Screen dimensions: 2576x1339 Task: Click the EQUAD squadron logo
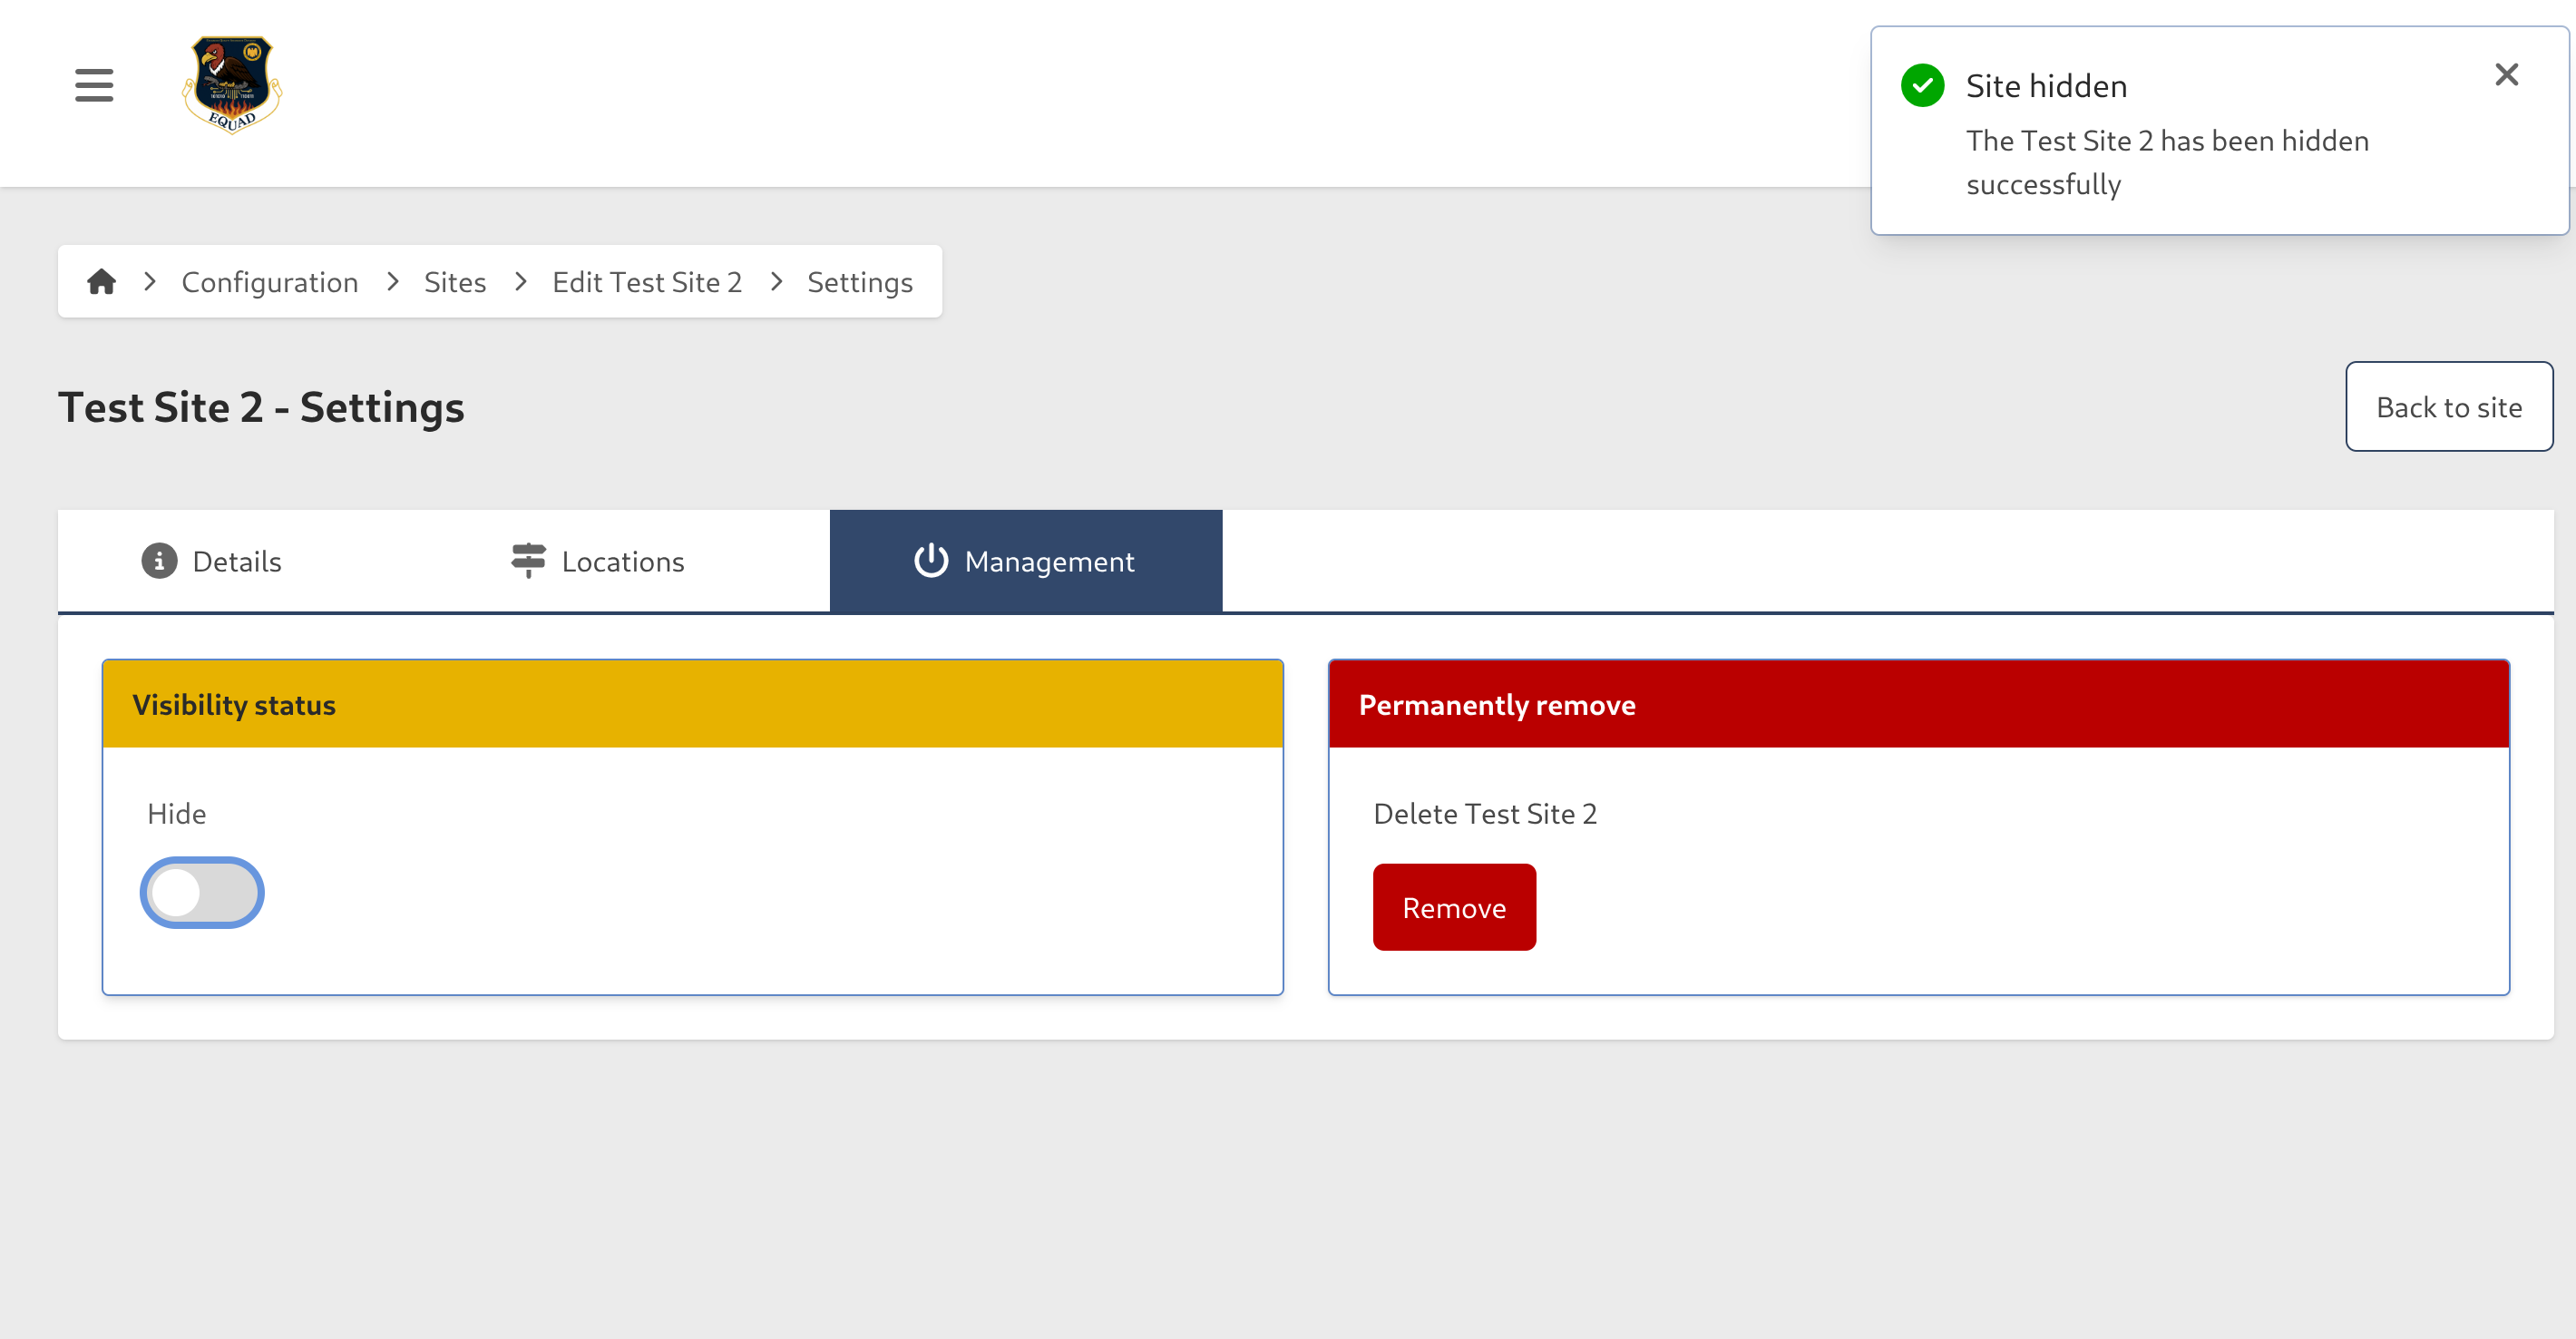(230, 86)
